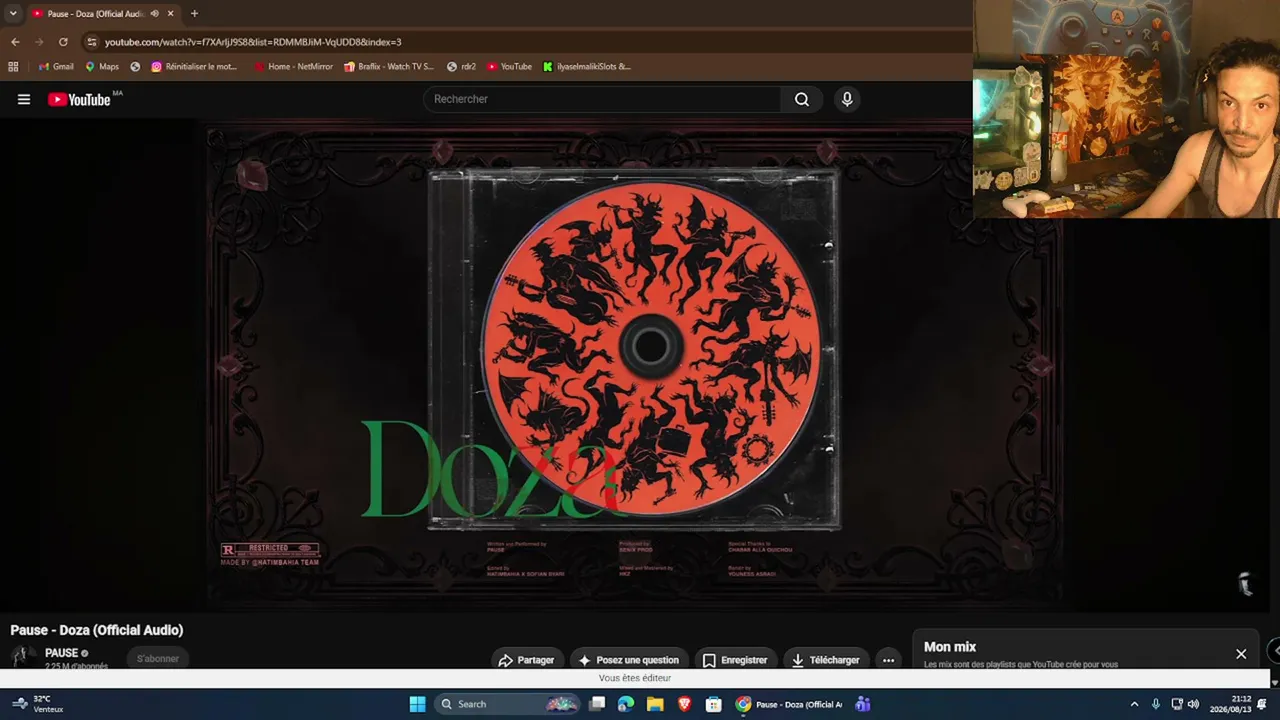Viewport: 1280px width, 720px height.
Task: Open the PAUSE channel name link
Action: click(61, 653)
